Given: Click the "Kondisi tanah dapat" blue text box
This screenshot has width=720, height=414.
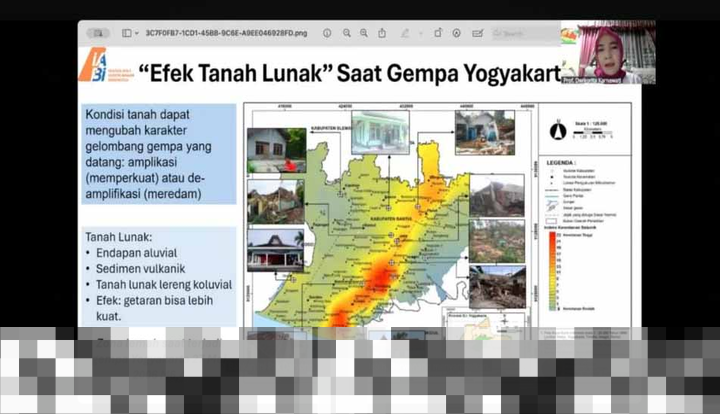Looking at the screenshot, I should [158, 154].
